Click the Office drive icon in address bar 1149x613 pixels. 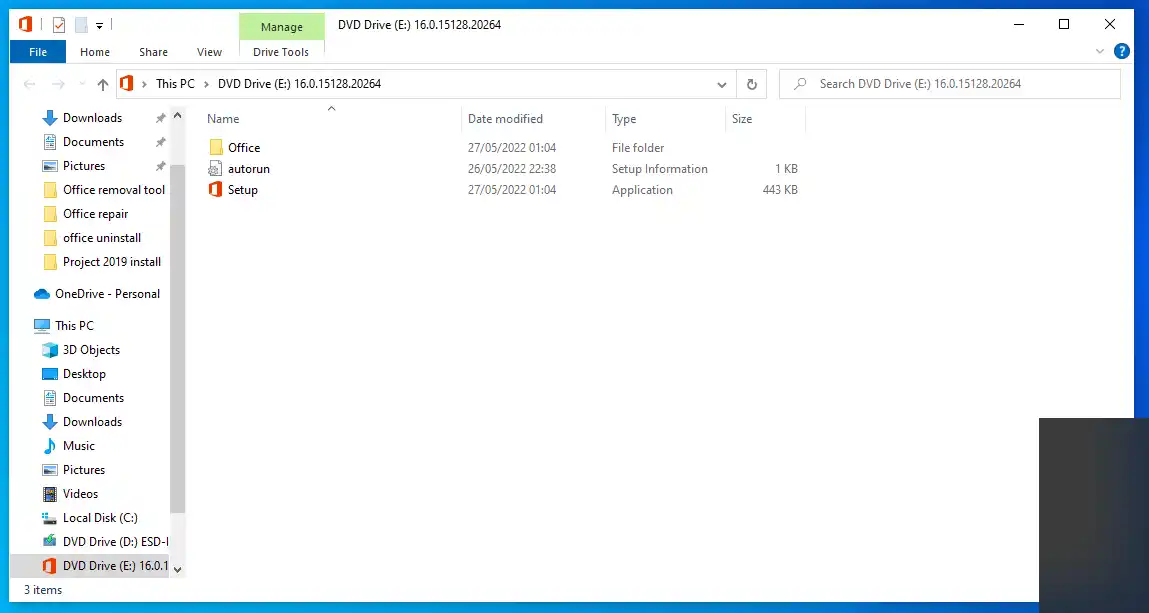(x=126, y=83)
